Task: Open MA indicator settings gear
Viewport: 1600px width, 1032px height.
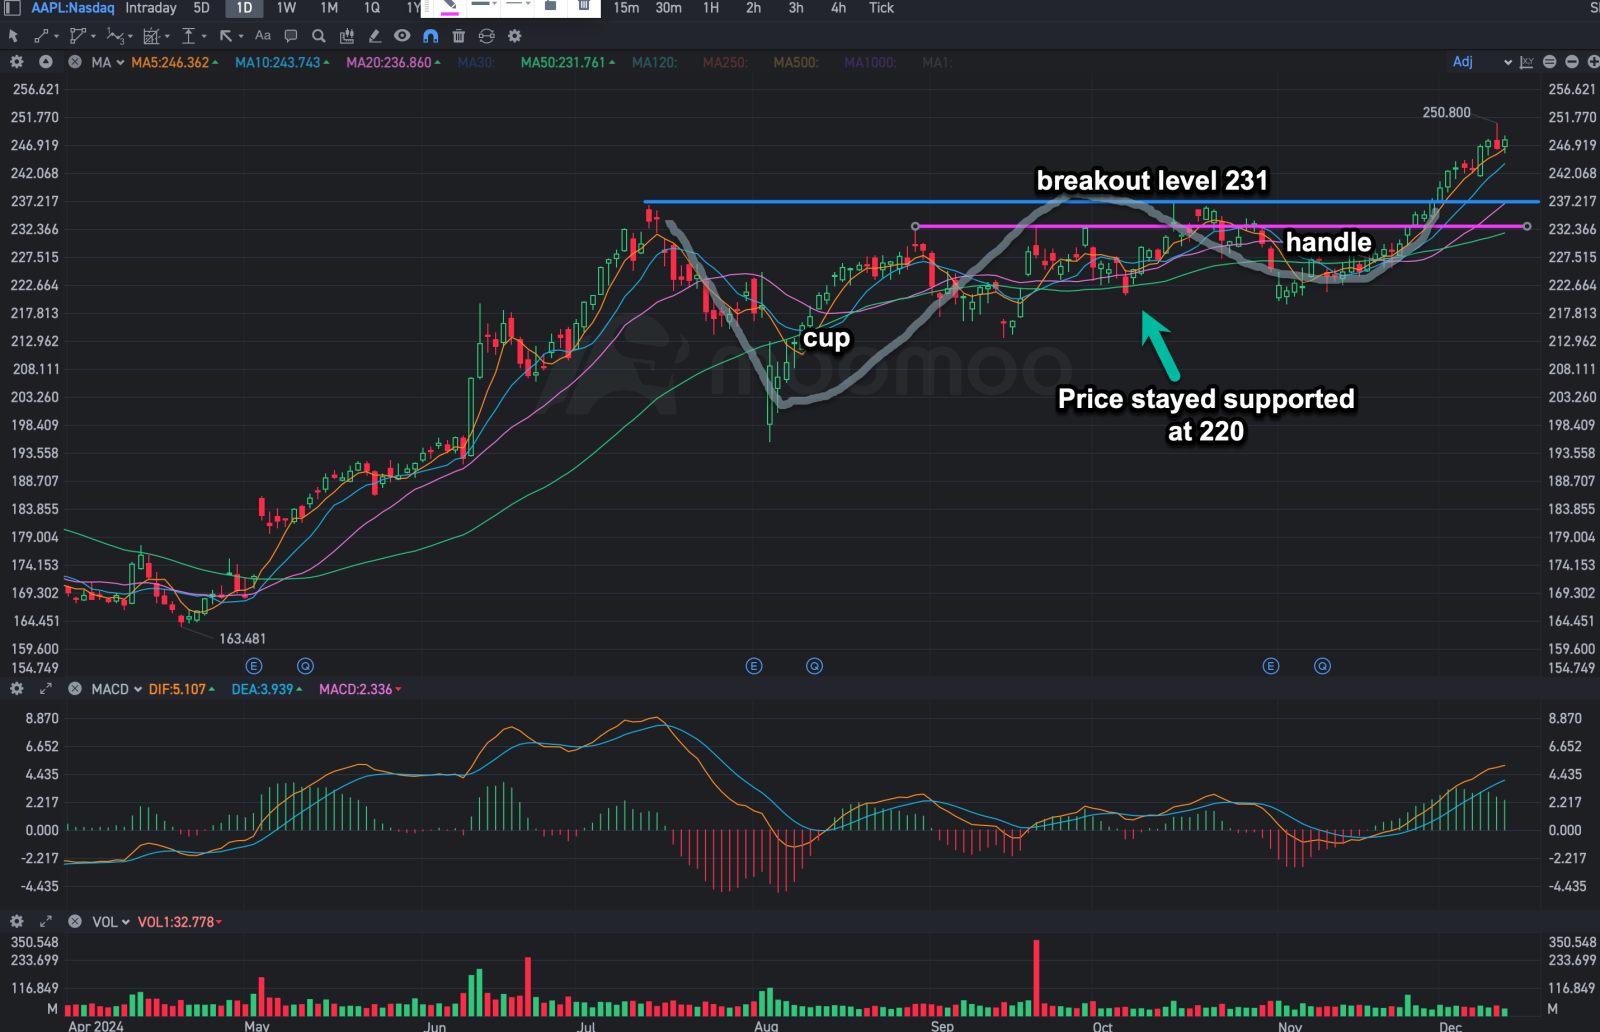Action: click(x=17, y=62)
